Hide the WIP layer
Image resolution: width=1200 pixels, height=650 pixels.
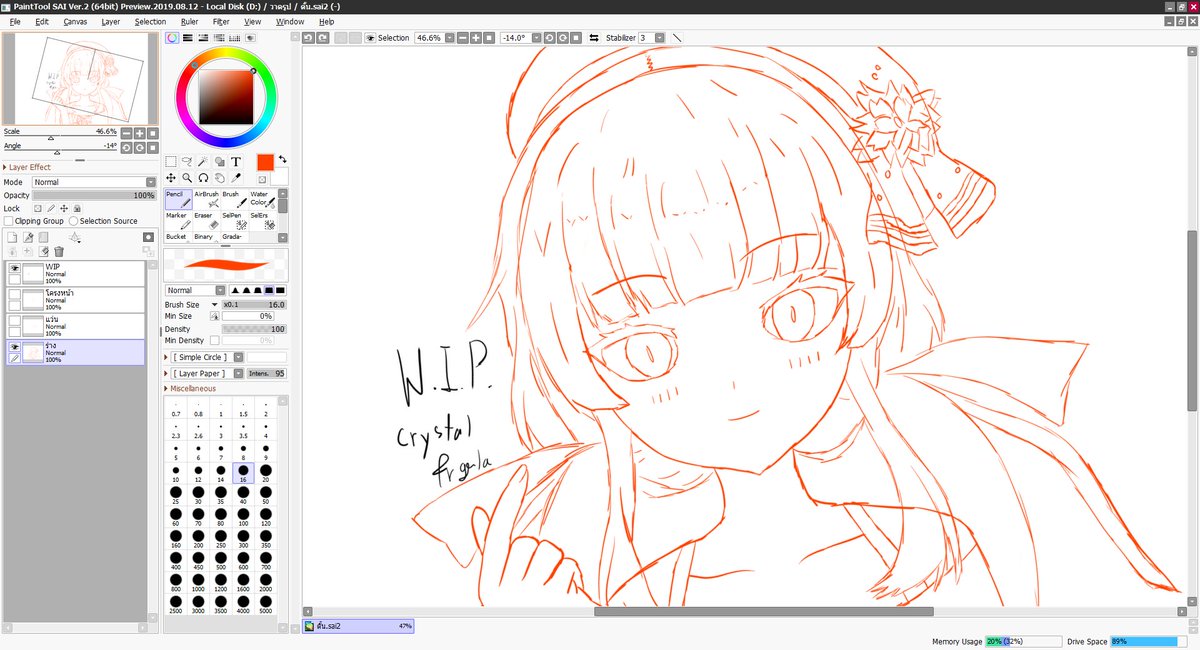tap(15, 268)
